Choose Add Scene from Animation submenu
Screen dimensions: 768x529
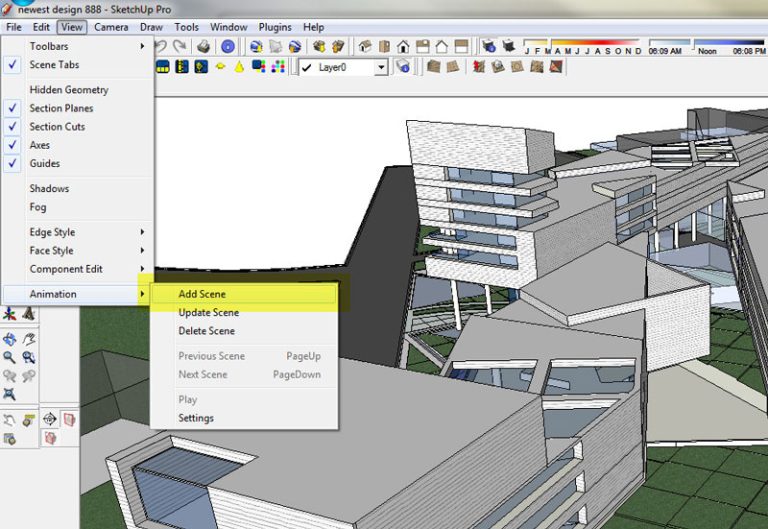[202, 294]
